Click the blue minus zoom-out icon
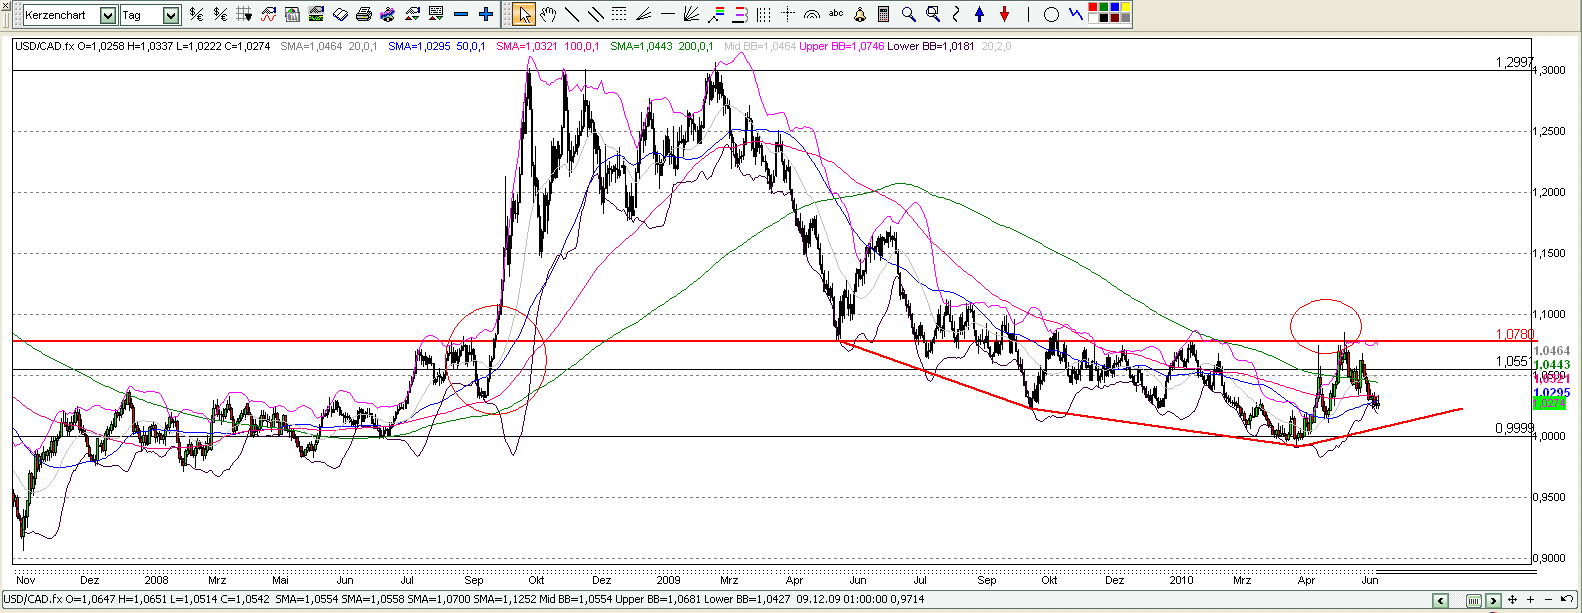This screenshot has width=1582, height=613. click(x=461, y=14)
